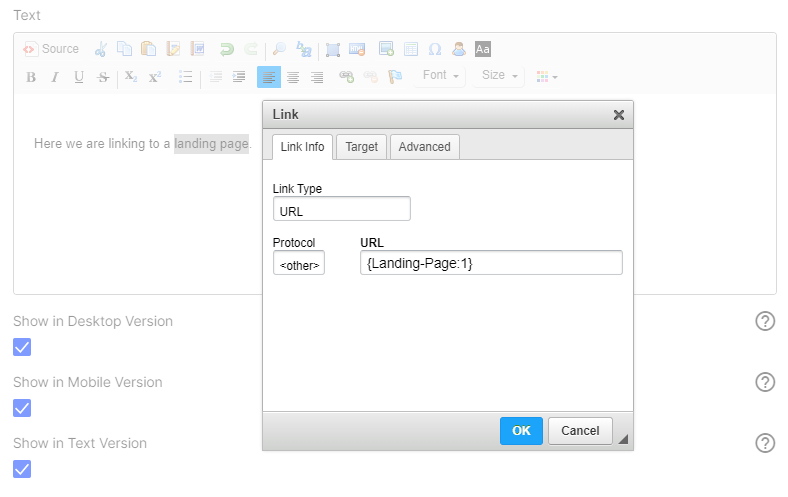This screenshot has height=497, width=788.
Task: Click the anchor flag icon
Action: point(395,77)
